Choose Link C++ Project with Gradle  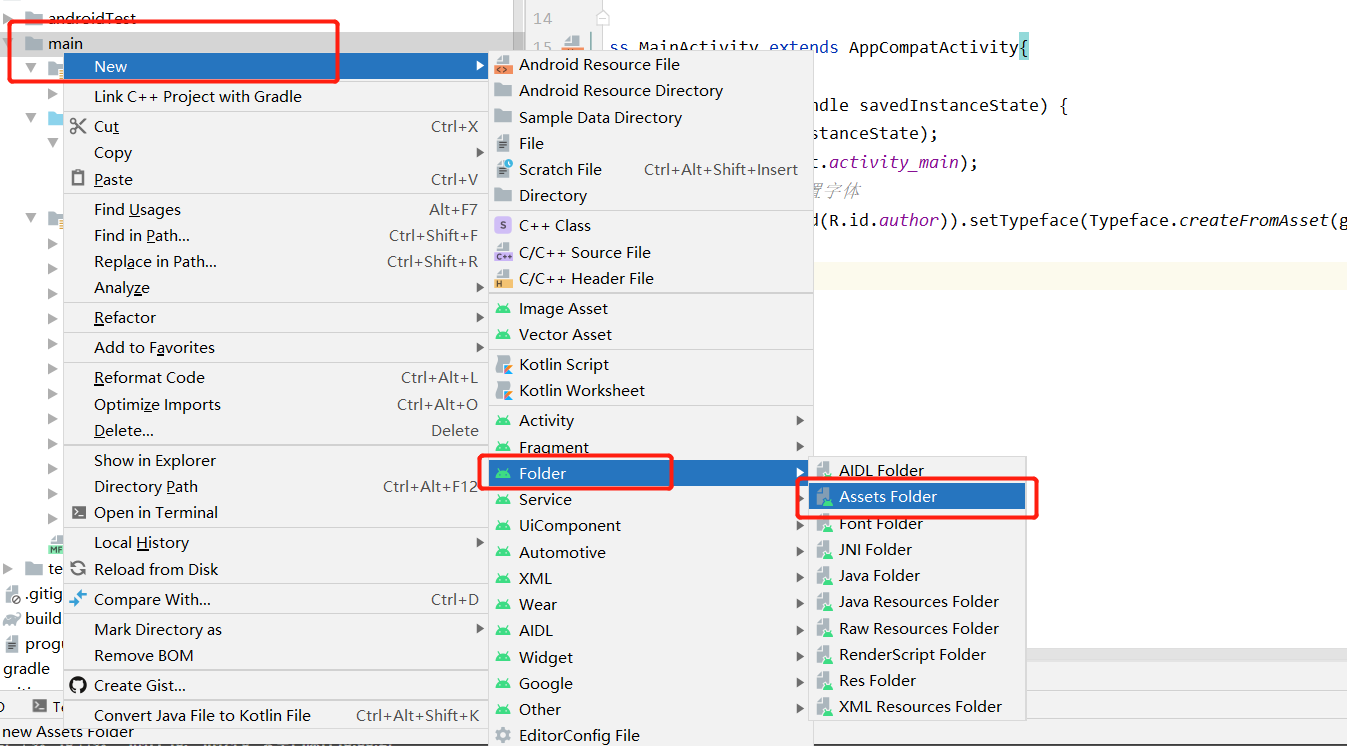click(276, 96)
